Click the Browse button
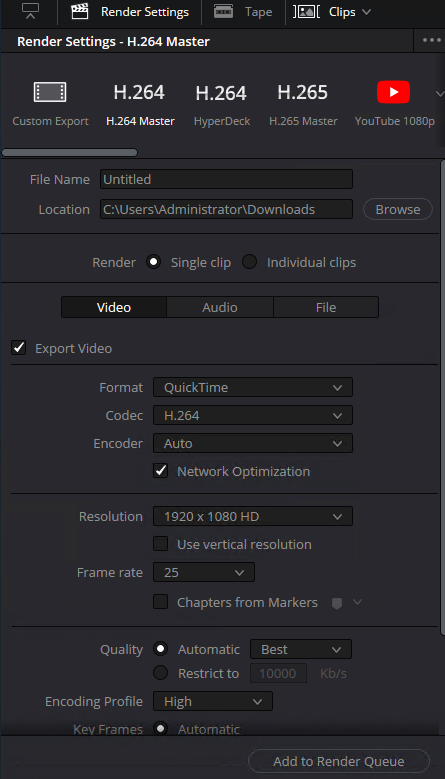 click(398, 209)
